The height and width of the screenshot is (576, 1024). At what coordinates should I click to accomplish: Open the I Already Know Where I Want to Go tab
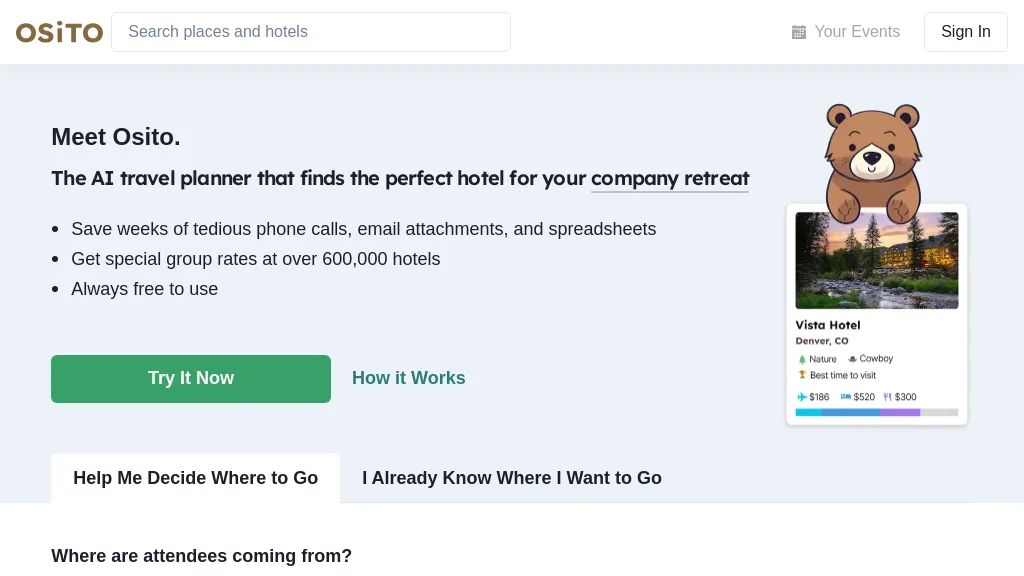coord(512,478)
